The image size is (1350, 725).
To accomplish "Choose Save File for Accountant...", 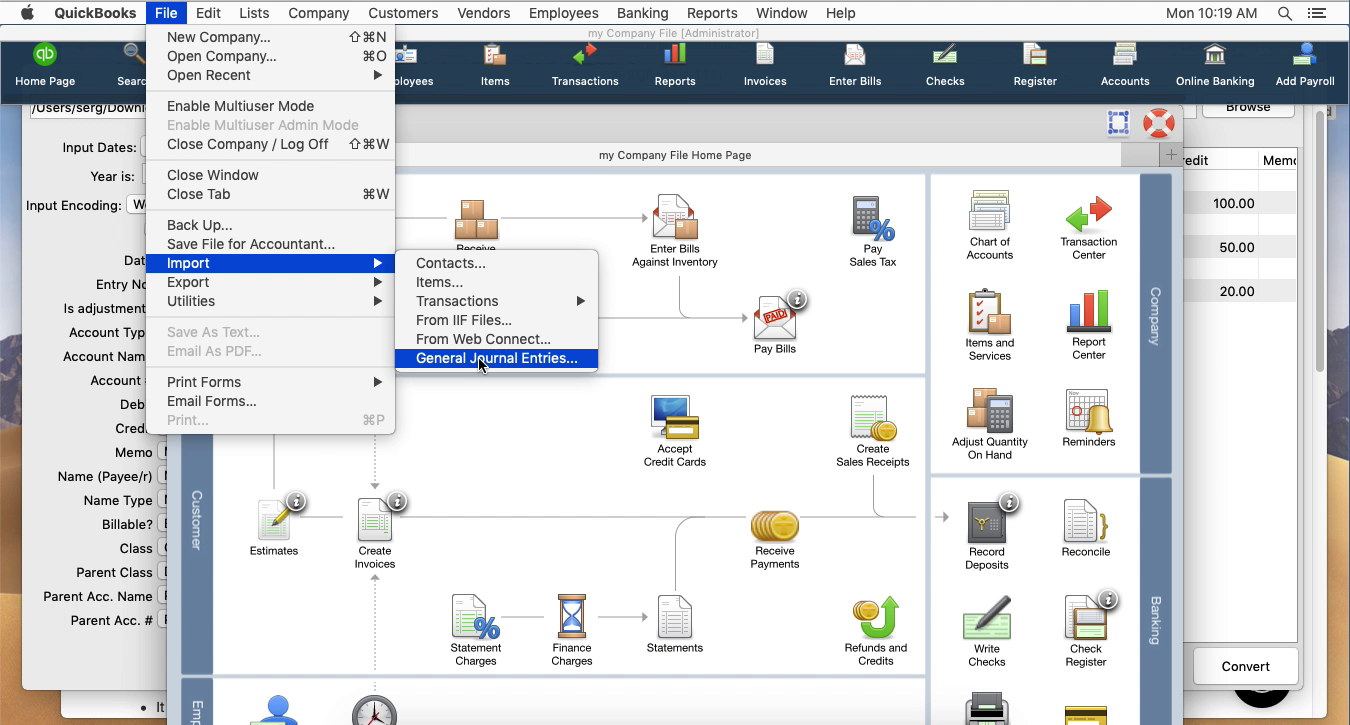I will pyautogui.click(x=270, y=244).
